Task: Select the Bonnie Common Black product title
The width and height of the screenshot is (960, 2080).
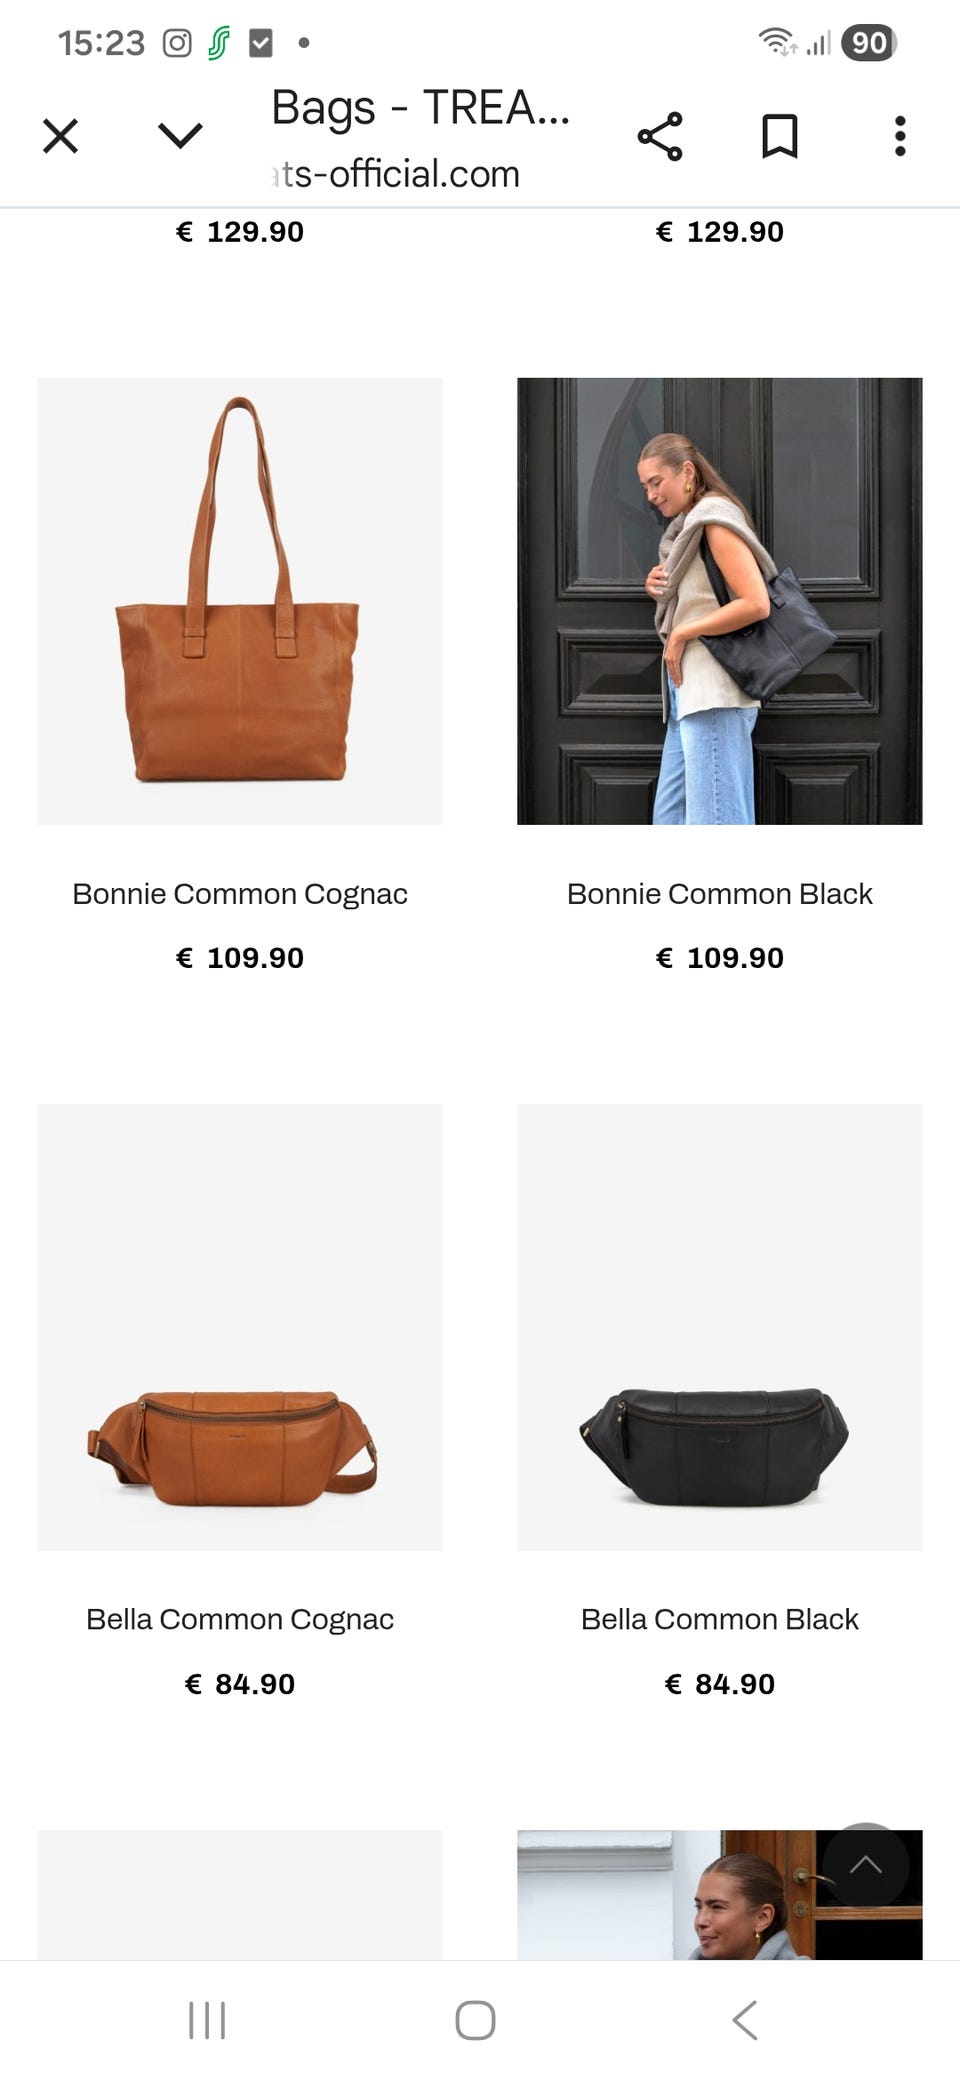Action: pos(720,894)
